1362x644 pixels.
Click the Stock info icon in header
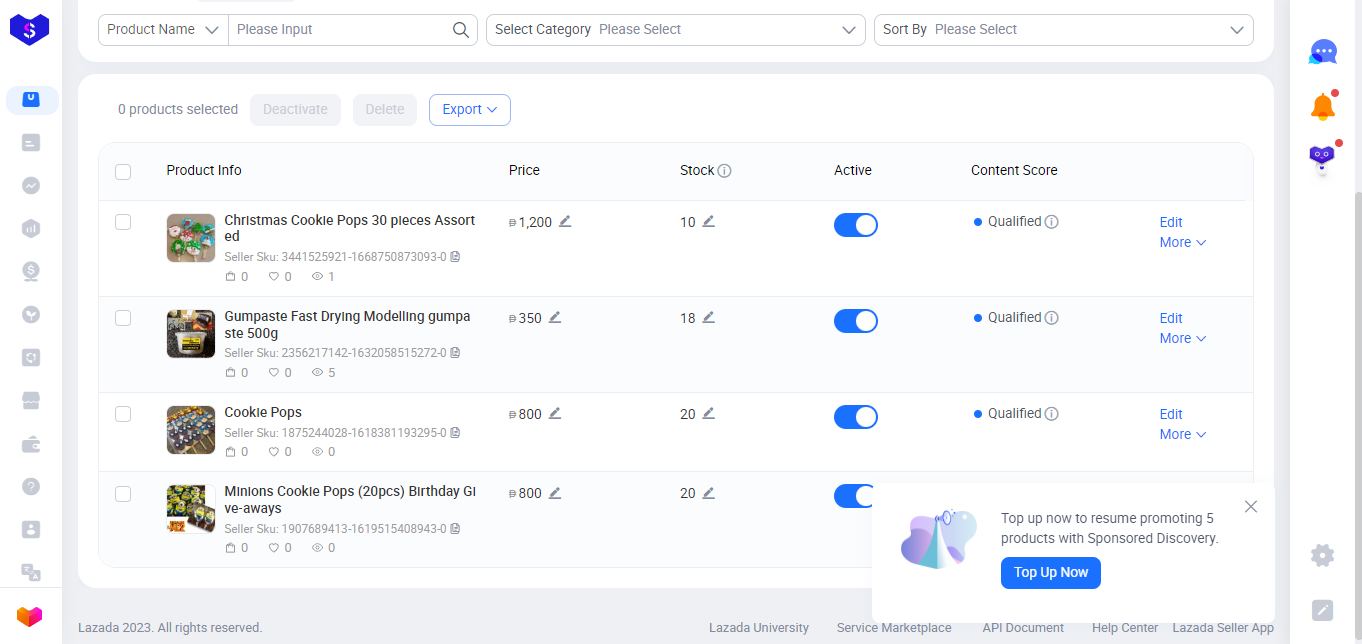tap(725, 171)
